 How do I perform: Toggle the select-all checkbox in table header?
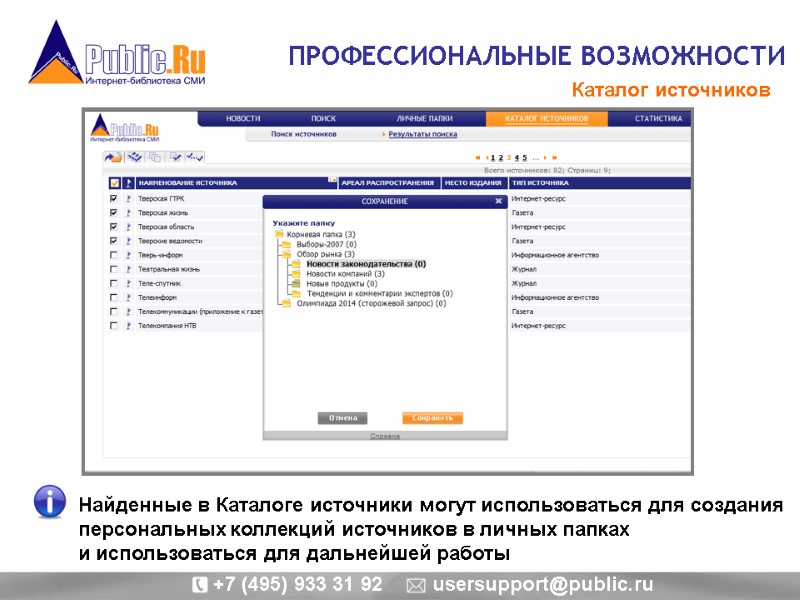(114, 183)
